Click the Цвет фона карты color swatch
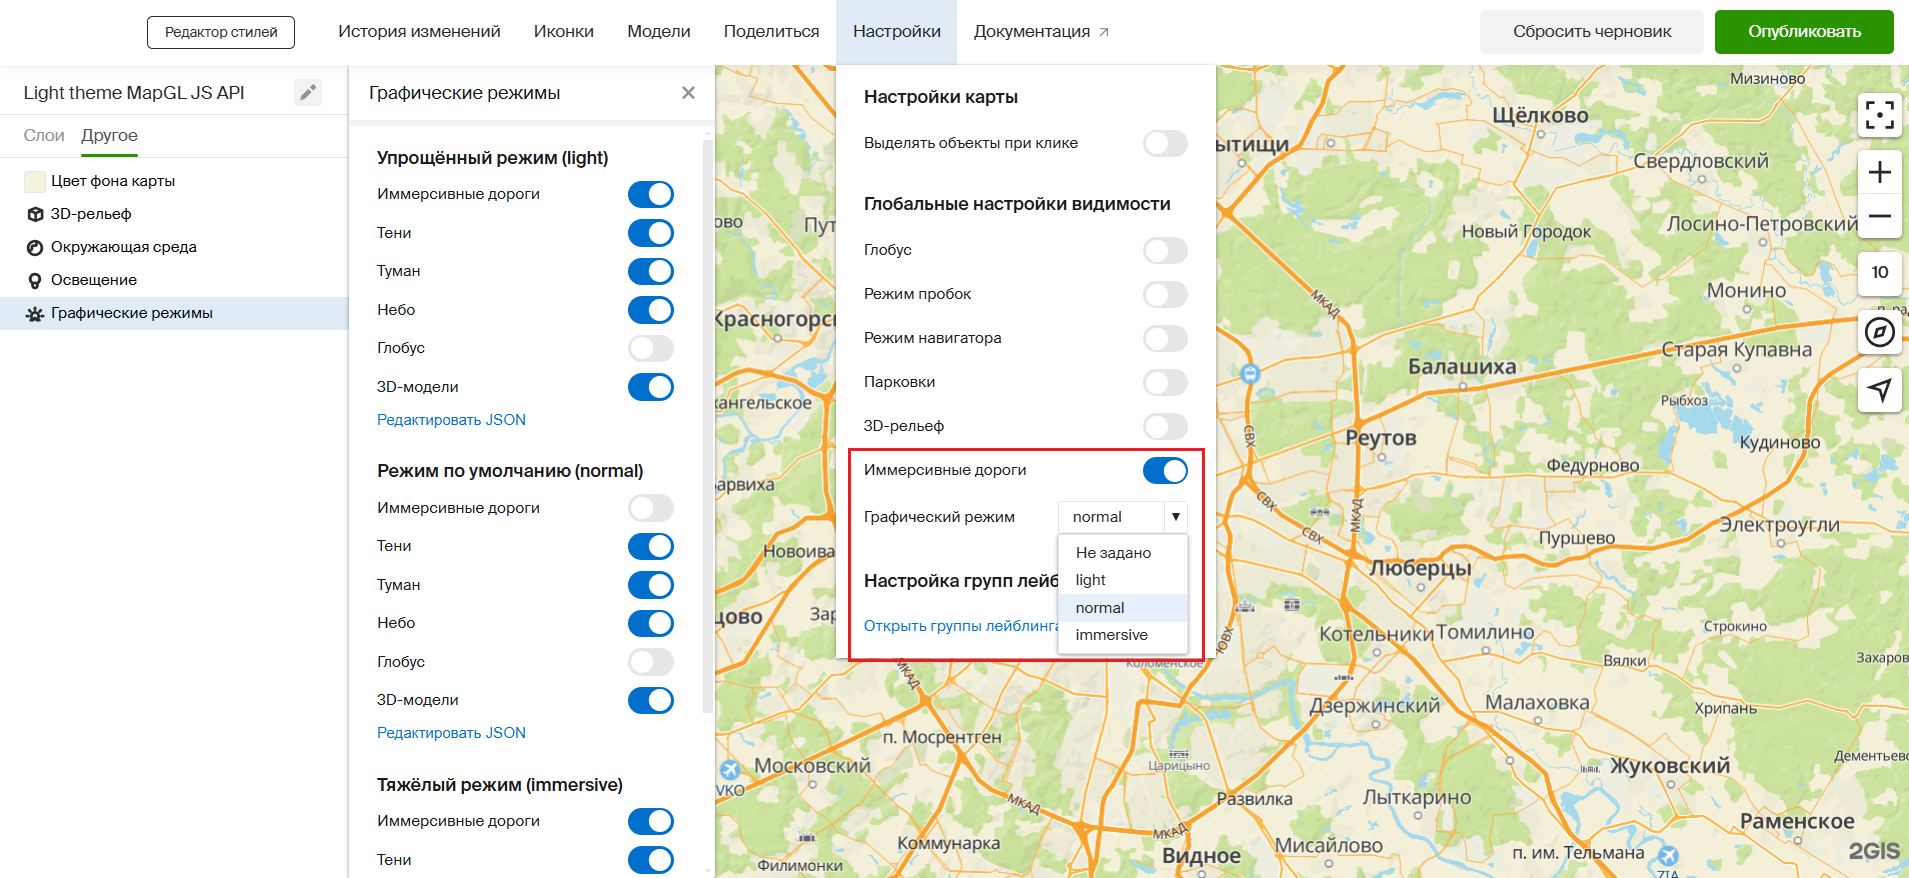Viewport: 1909px width, 878px height. (35, 181)
